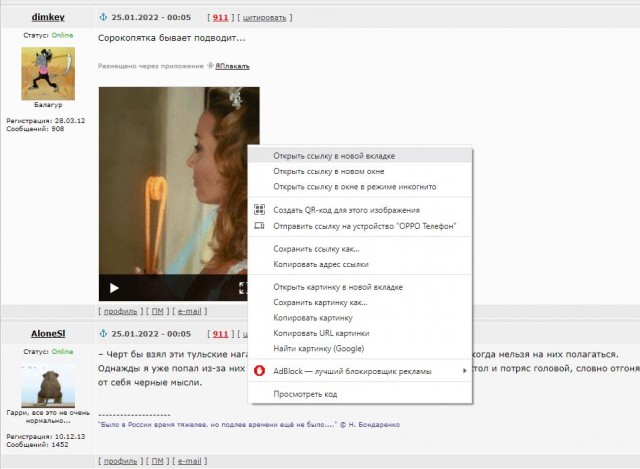The width and height of the screenshot is (640, 469).
Task: Click 'Сообщений: 1452' under AloneSl
Action: coord(37,445)
